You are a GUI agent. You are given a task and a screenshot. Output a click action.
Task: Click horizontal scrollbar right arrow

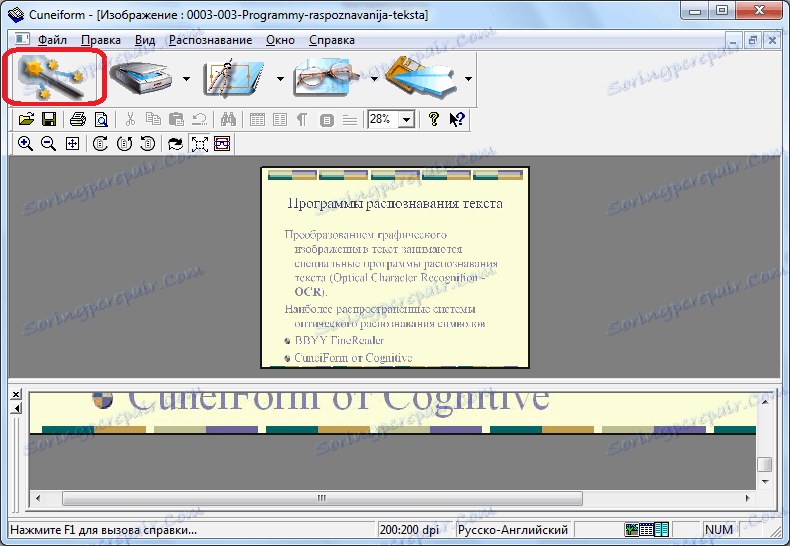(748, 498)
